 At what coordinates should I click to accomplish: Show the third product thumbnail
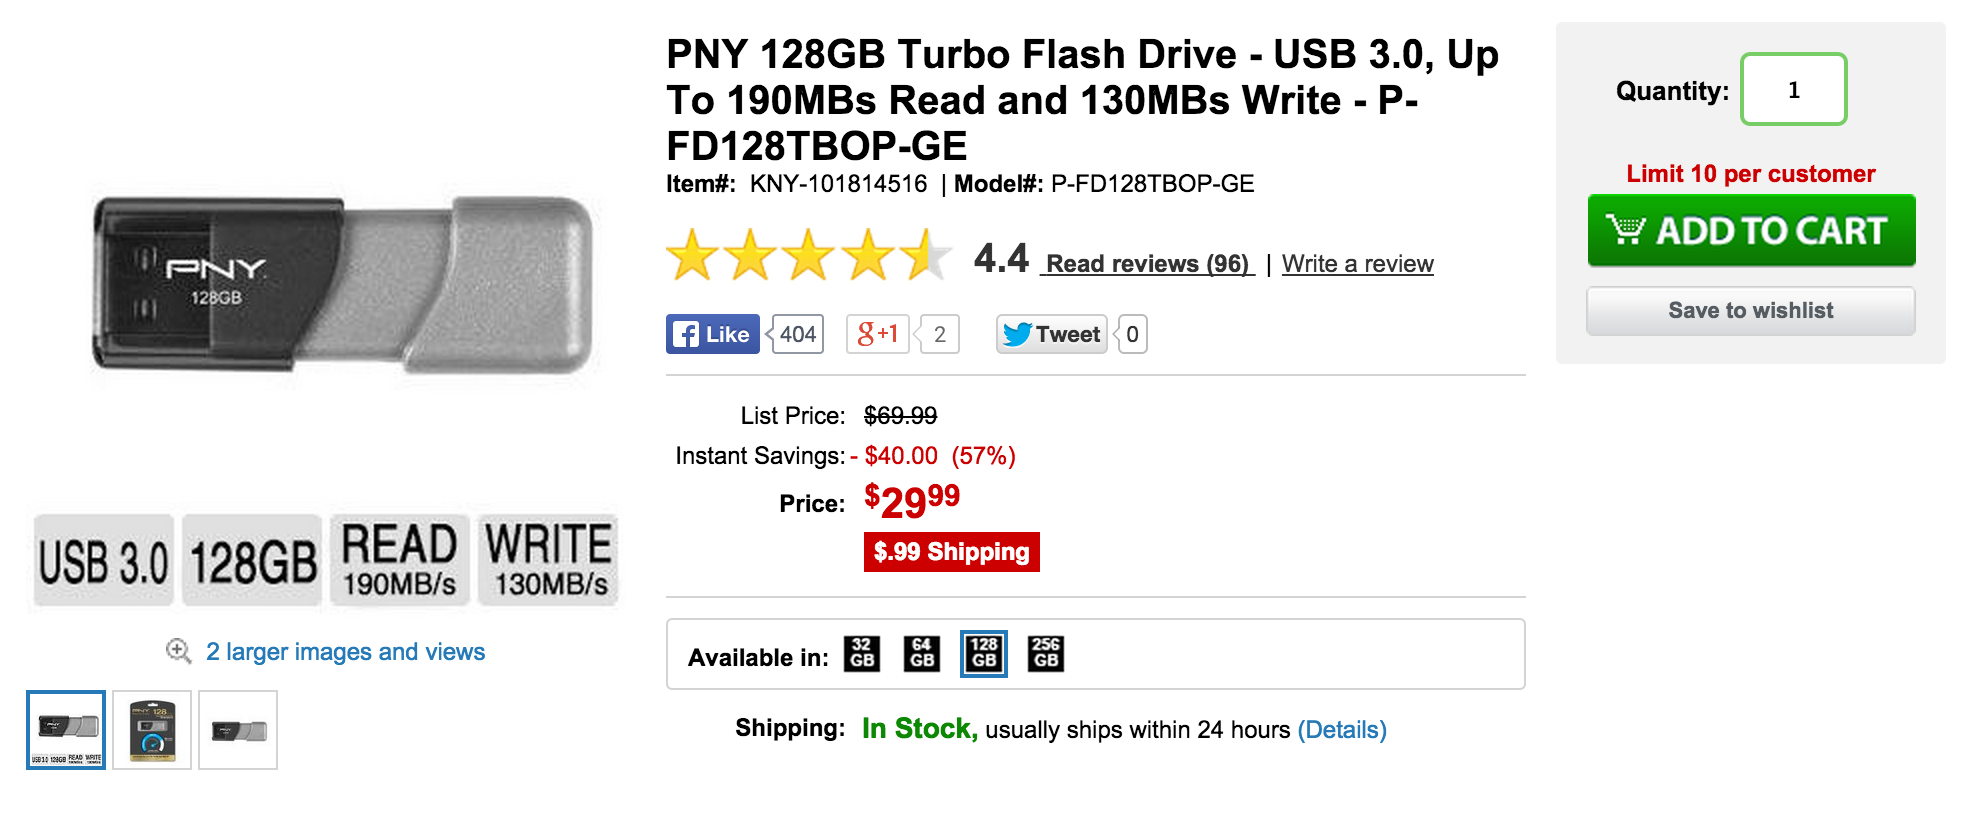(238, 730)
